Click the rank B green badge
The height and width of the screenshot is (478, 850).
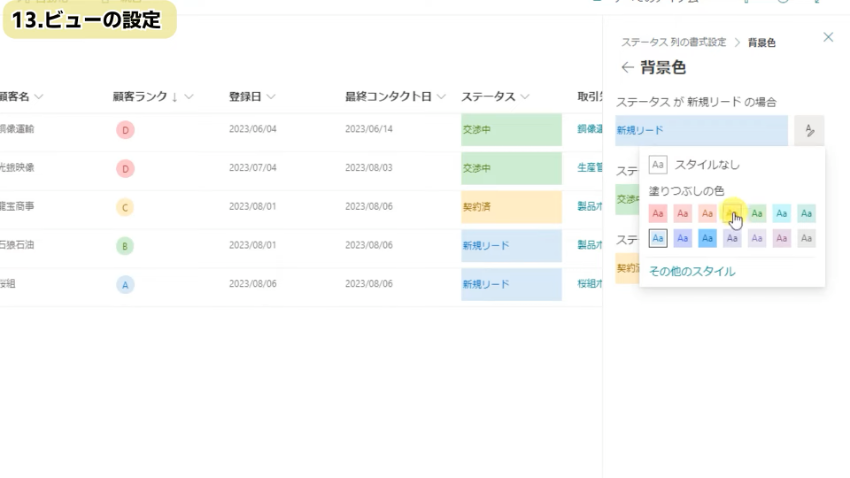125,245
